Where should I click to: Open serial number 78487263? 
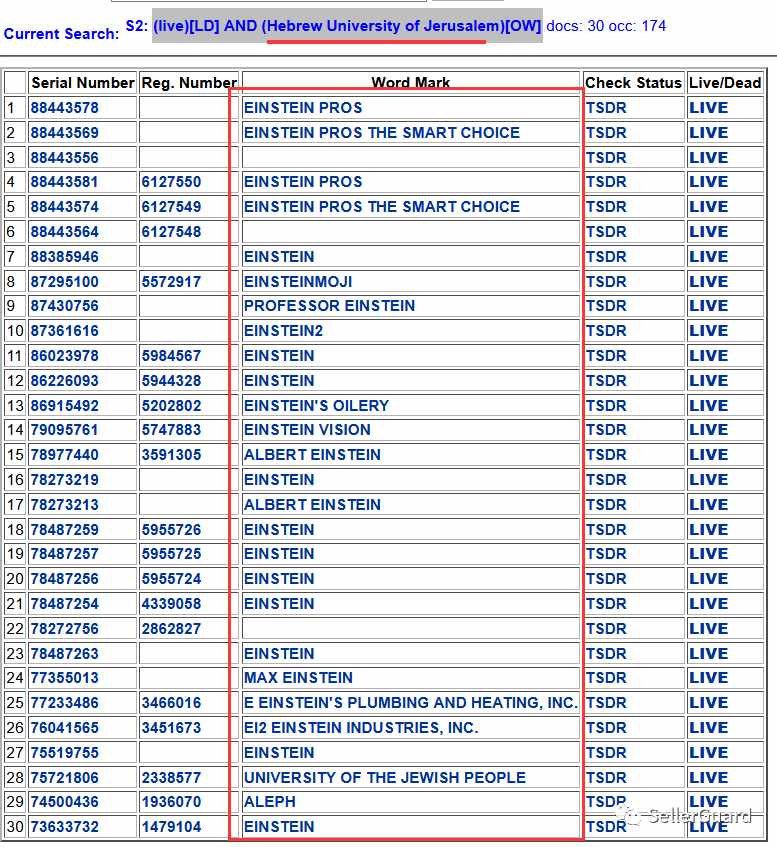(64, 654)
